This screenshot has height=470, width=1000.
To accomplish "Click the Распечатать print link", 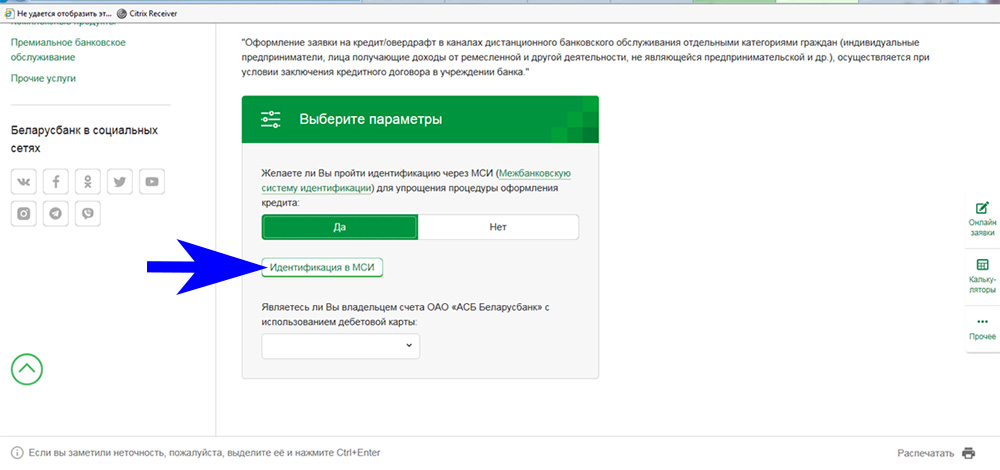I will pos(925,453).
